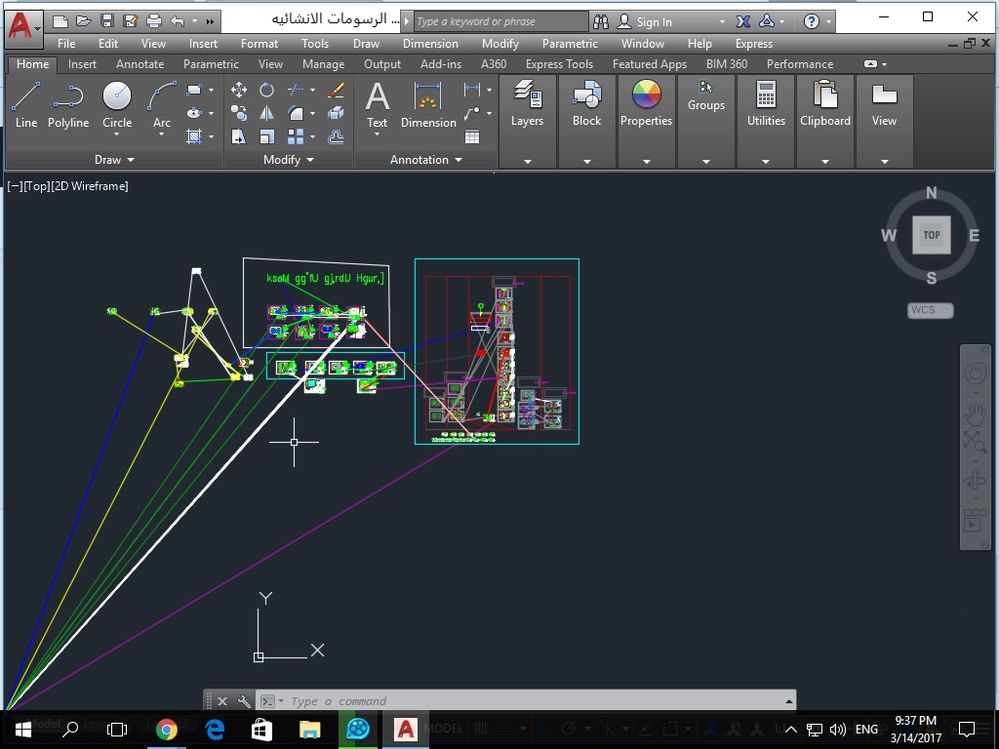Select the Line drawing tool
999x749 pixels.
click(26, 105)
